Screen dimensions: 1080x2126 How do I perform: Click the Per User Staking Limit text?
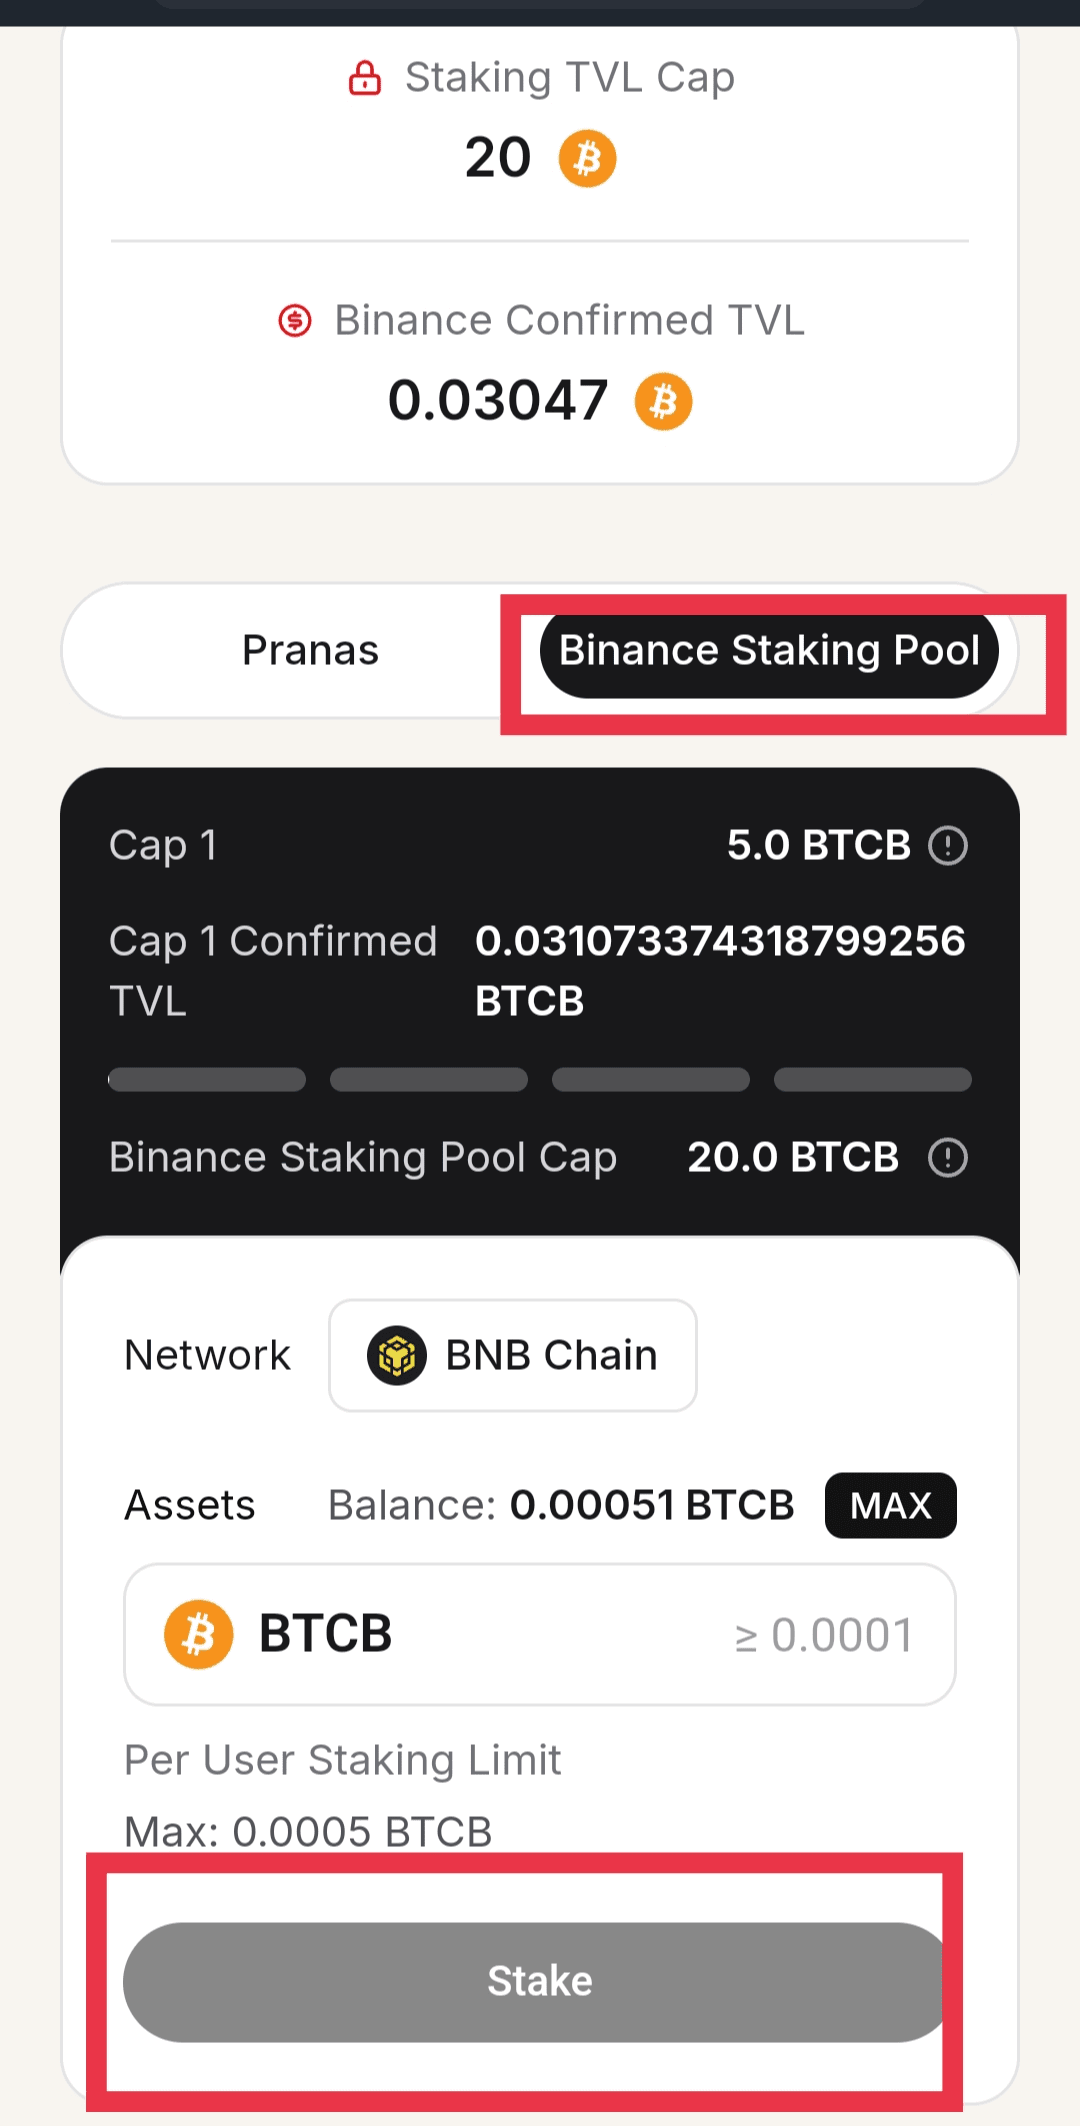342,1761
